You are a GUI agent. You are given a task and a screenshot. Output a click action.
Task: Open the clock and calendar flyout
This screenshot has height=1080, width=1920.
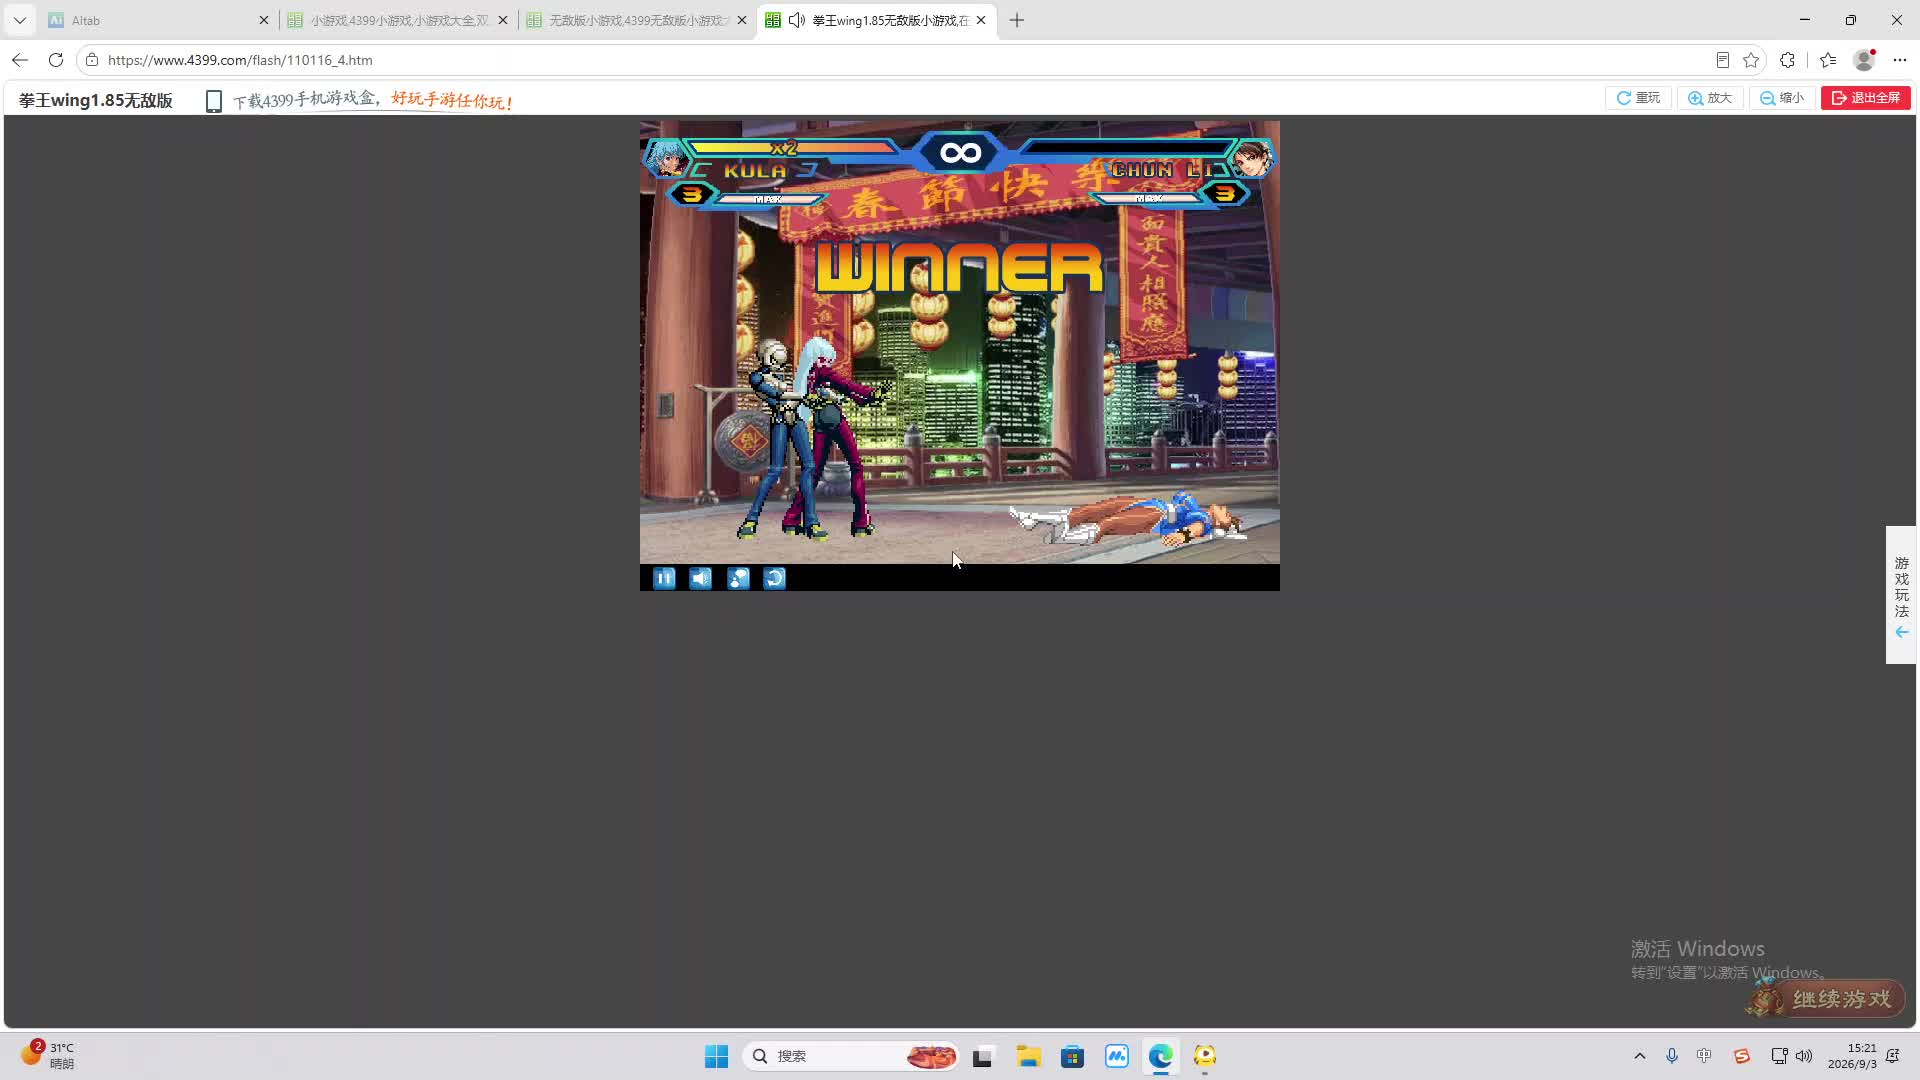pyautogui.click(x=1852, y=1056)
